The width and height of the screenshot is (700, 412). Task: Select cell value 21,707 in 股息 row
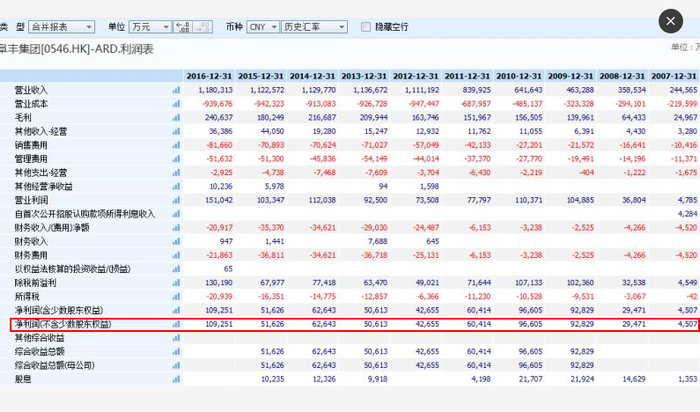point(531,379)
